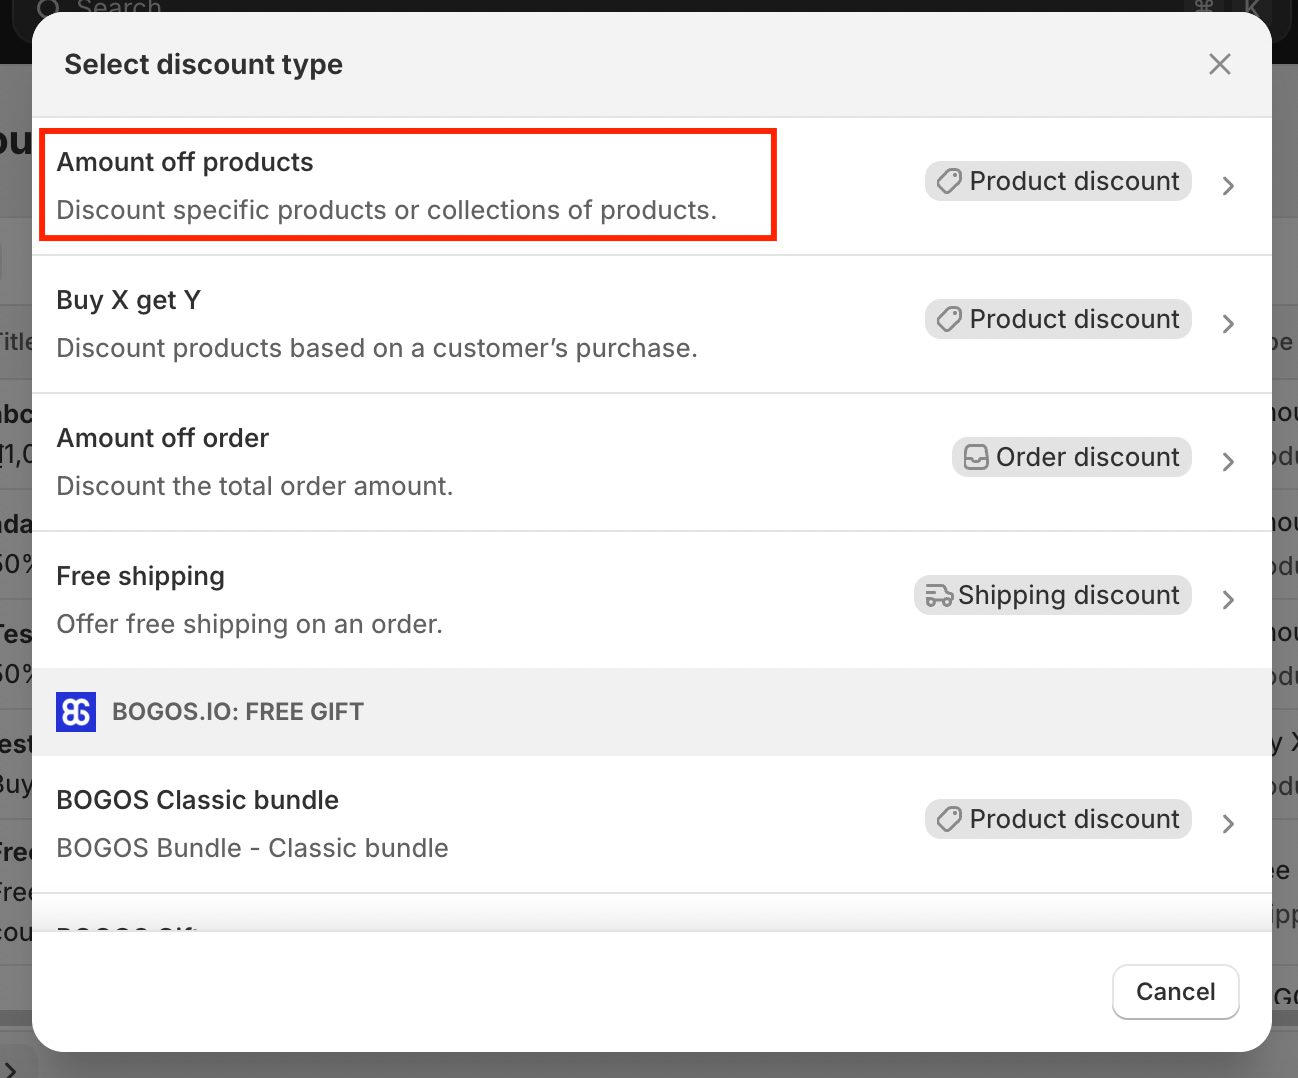Click the tag icon on Buy X get Y's Product discount badge
The image size is (1298, 1078).
(948, 319)
